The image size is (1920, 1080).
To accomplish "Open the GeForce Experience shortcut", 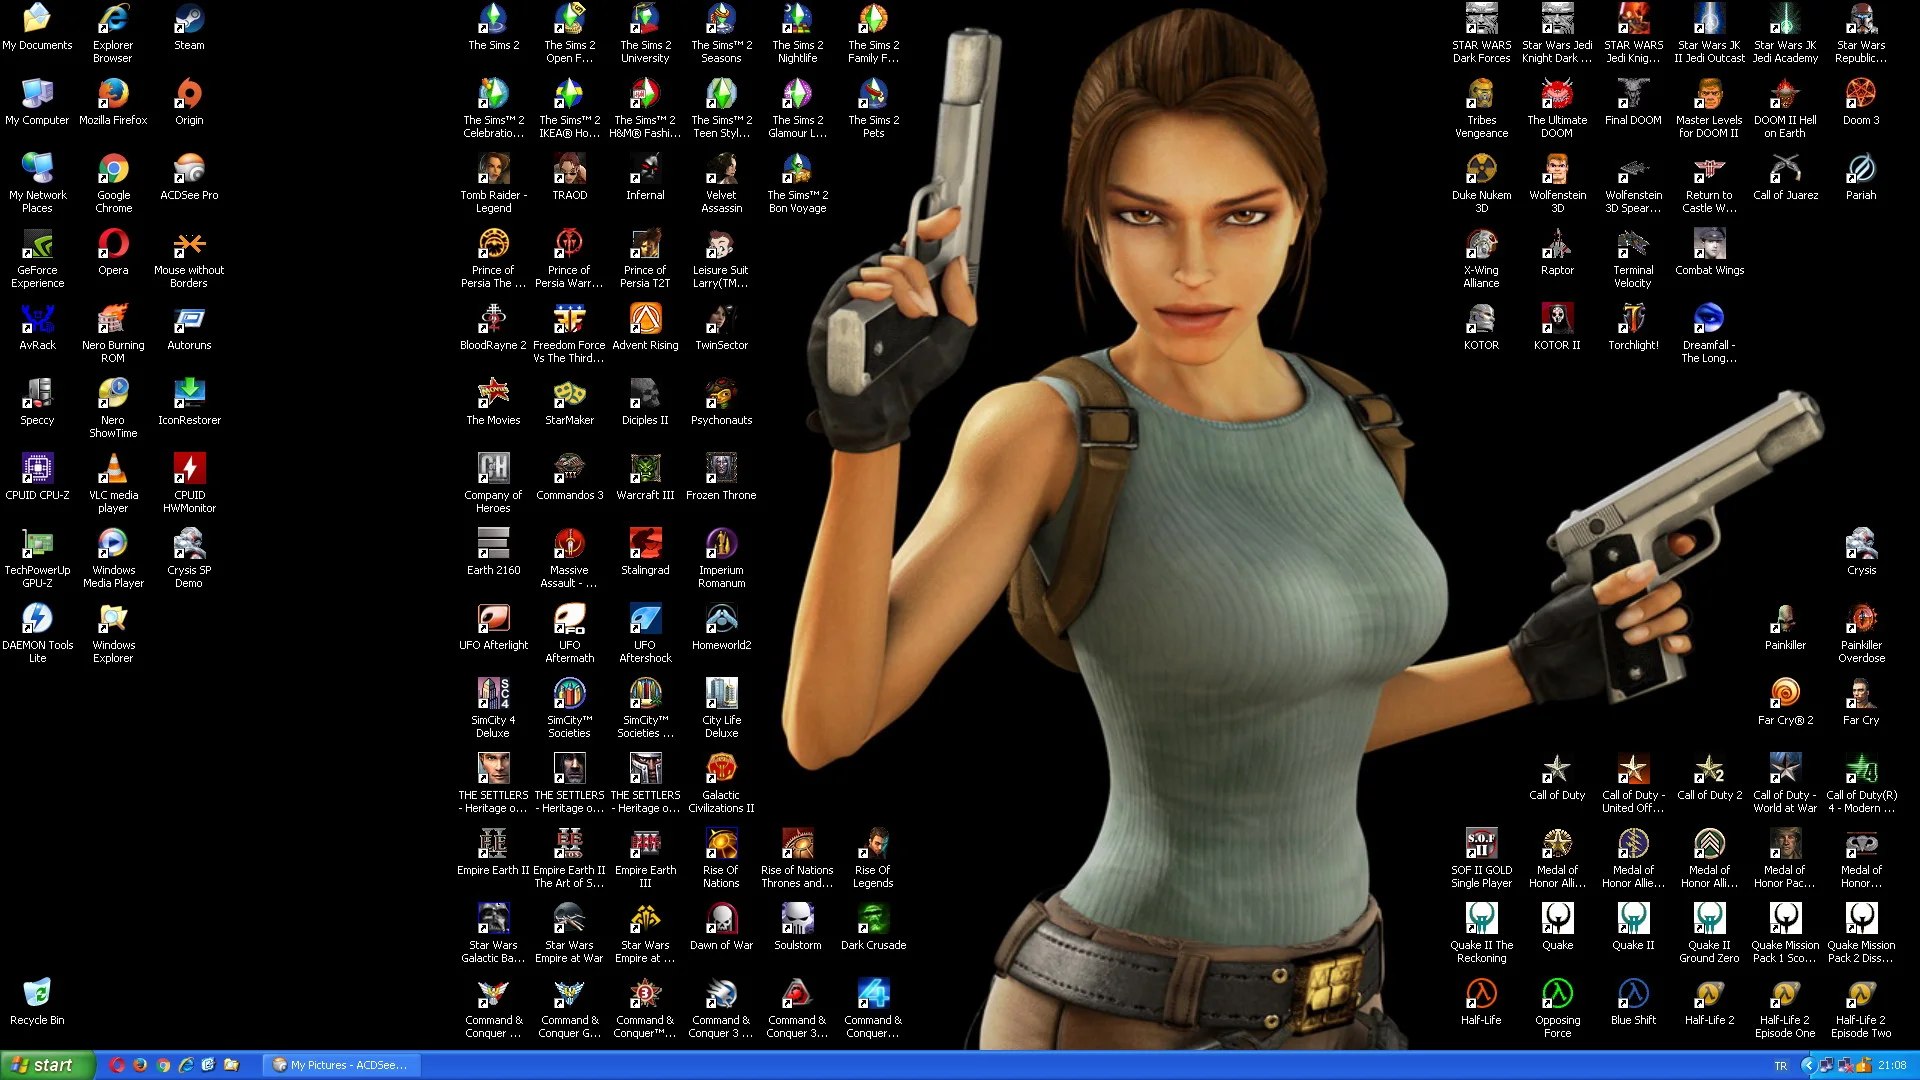I will pos(37,259).
